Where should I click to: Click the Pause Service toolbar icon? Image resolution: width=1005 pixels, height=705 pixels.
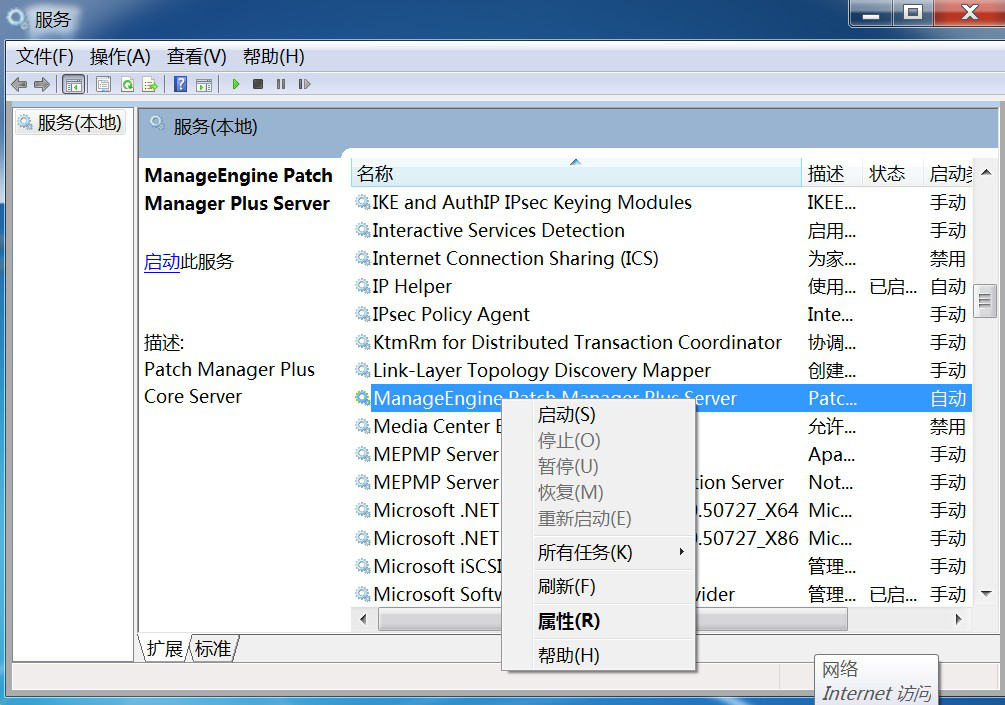tap(281, 84)
